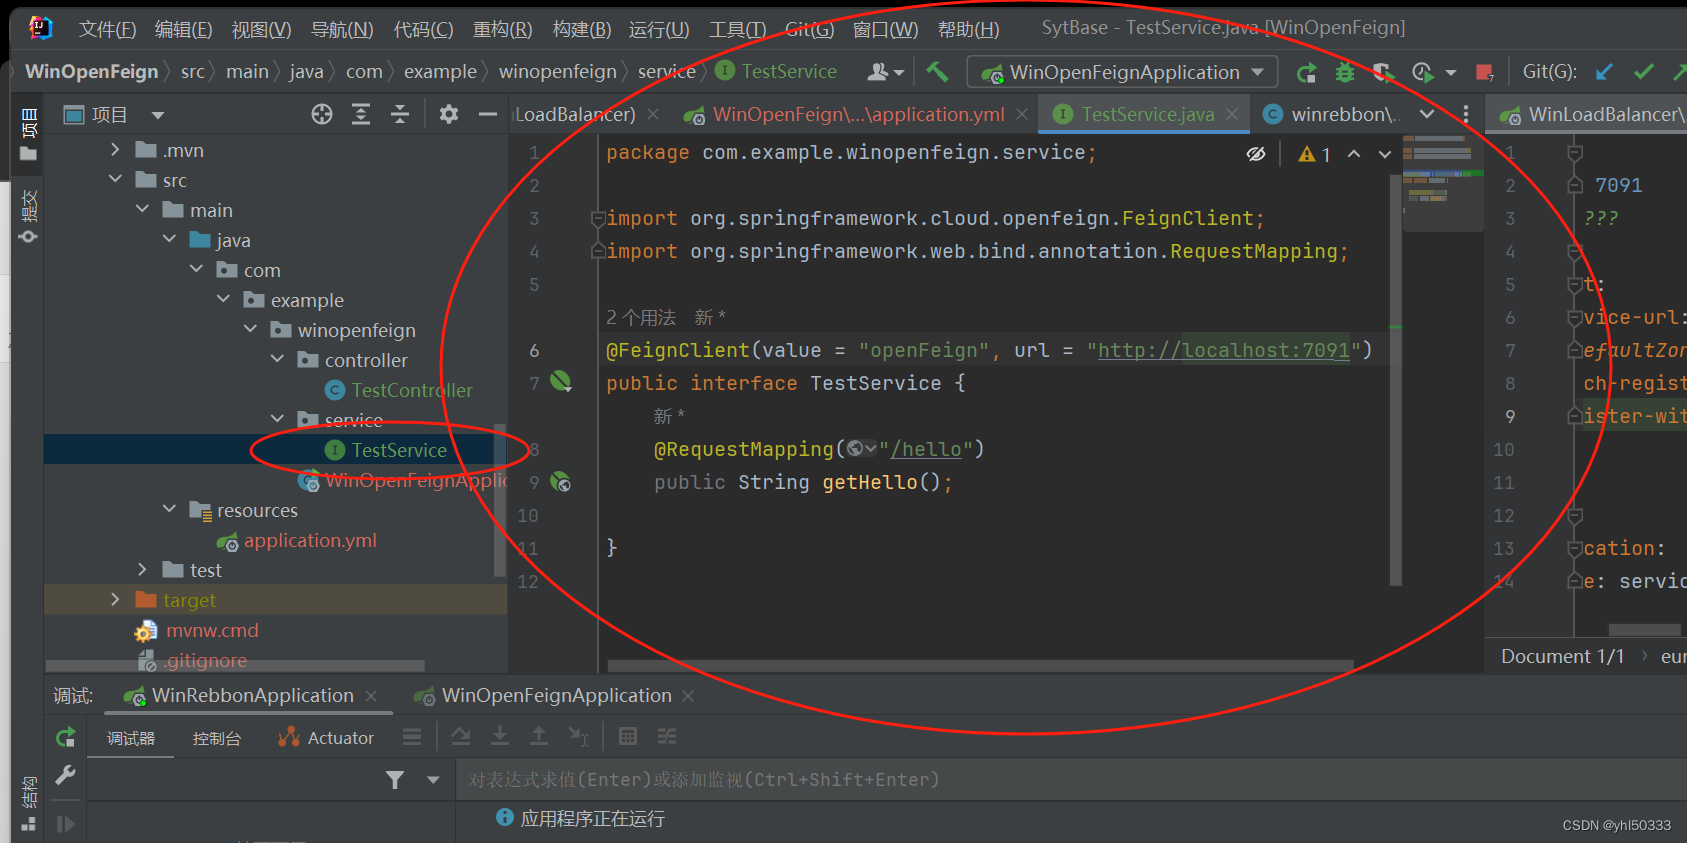Expand the .mvn folder

tap(115, 150)
